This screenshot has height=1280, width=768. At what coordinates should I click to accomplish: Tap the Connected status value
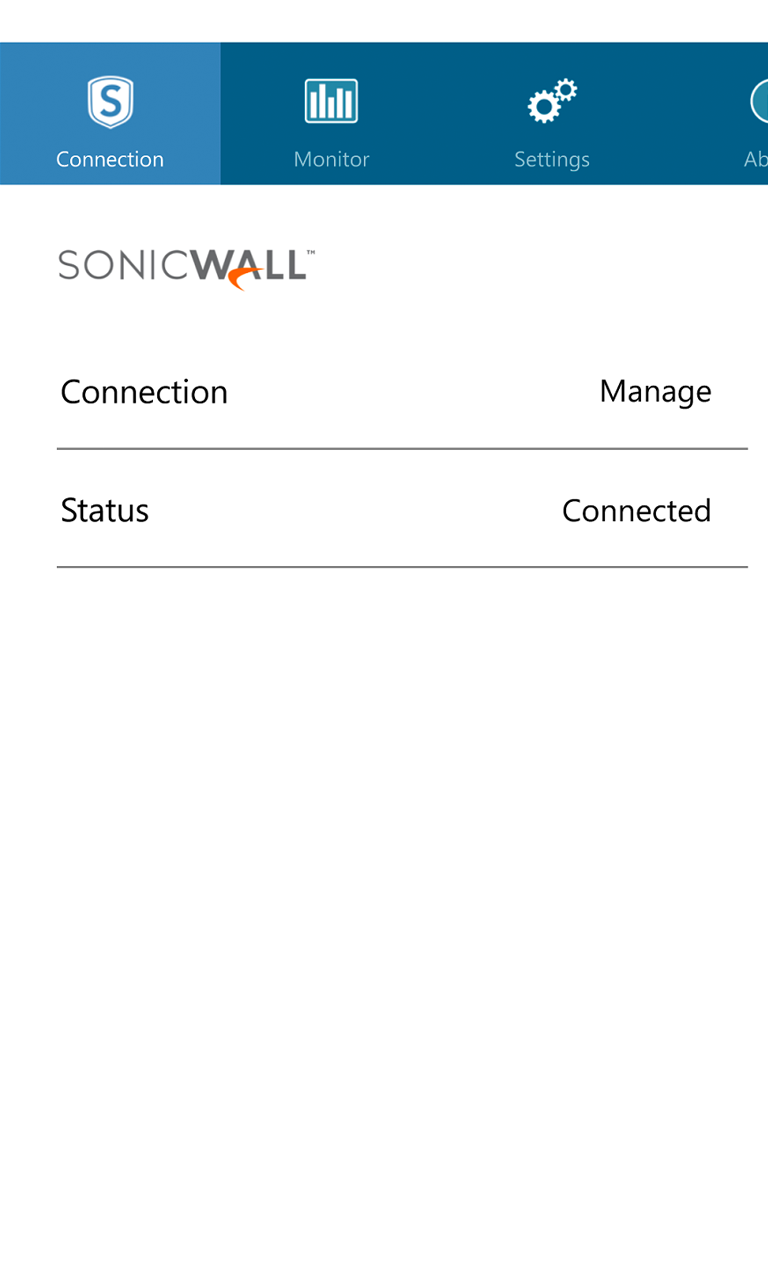636,510
